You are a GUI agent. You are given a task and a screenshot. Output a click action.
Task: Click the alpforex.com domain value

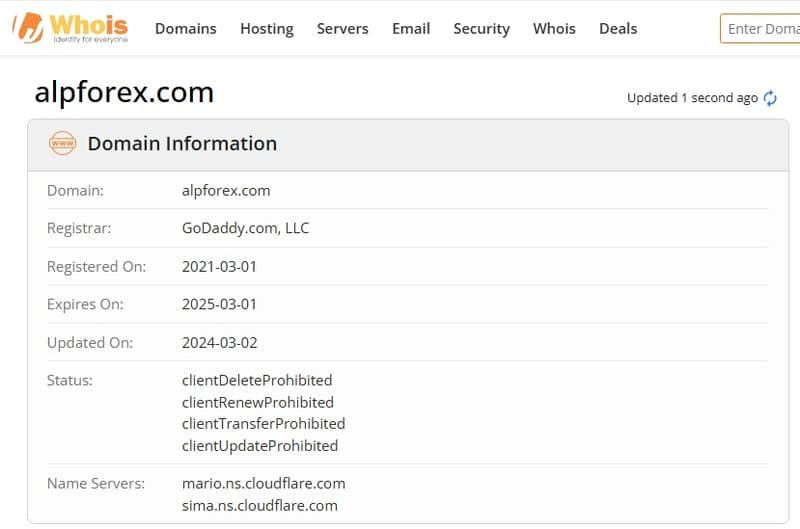(x=226, y=190)
